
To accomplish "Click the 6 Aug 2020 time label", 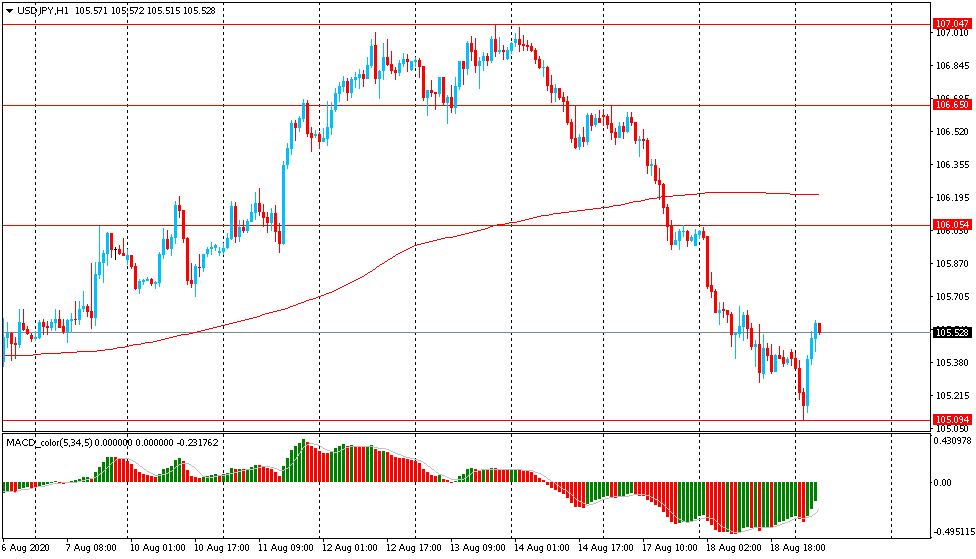I will point(26,548).
